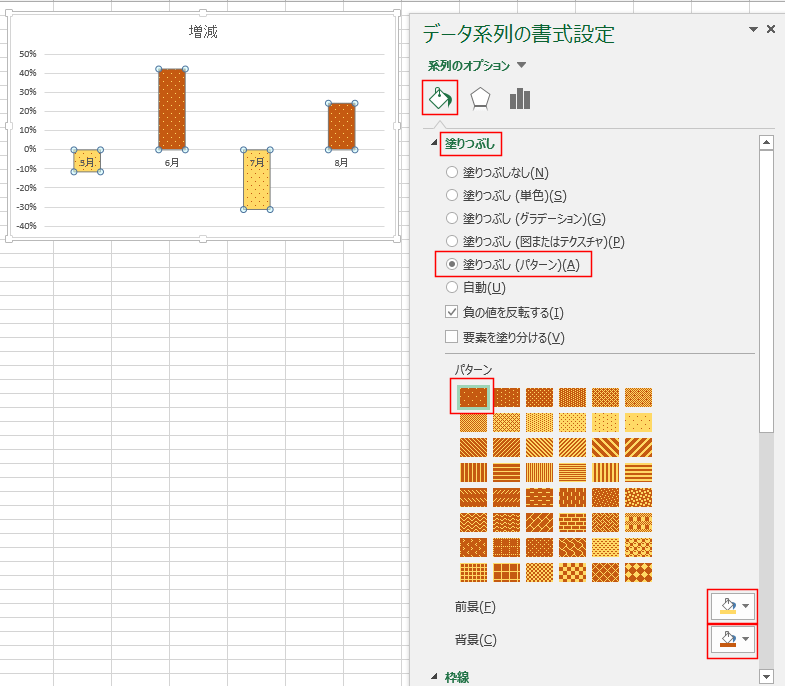Click the 6月 bar in the chart

(x=172, y=108)
